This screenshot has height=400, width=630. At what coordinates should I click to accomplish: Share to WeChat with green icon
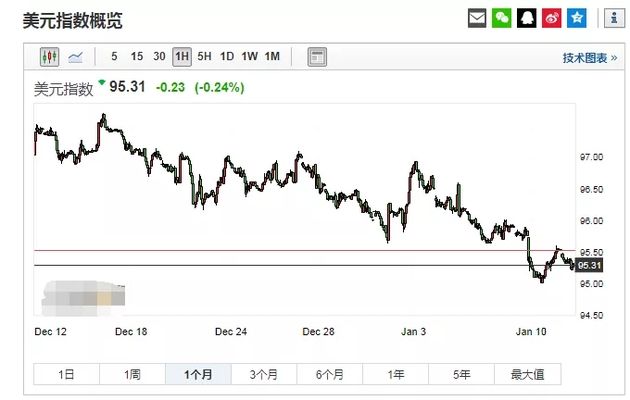(502, 18)
